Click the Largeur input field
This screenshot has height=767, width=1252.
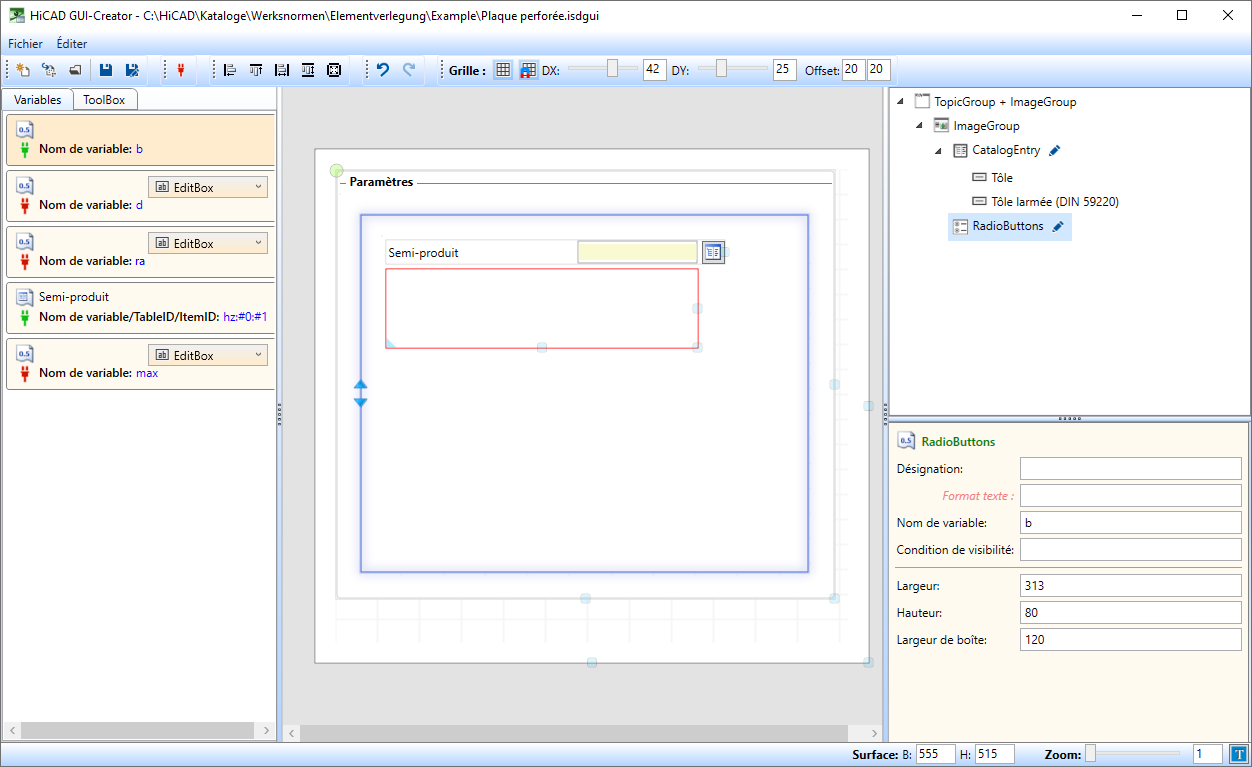(x=1130, y=585)
